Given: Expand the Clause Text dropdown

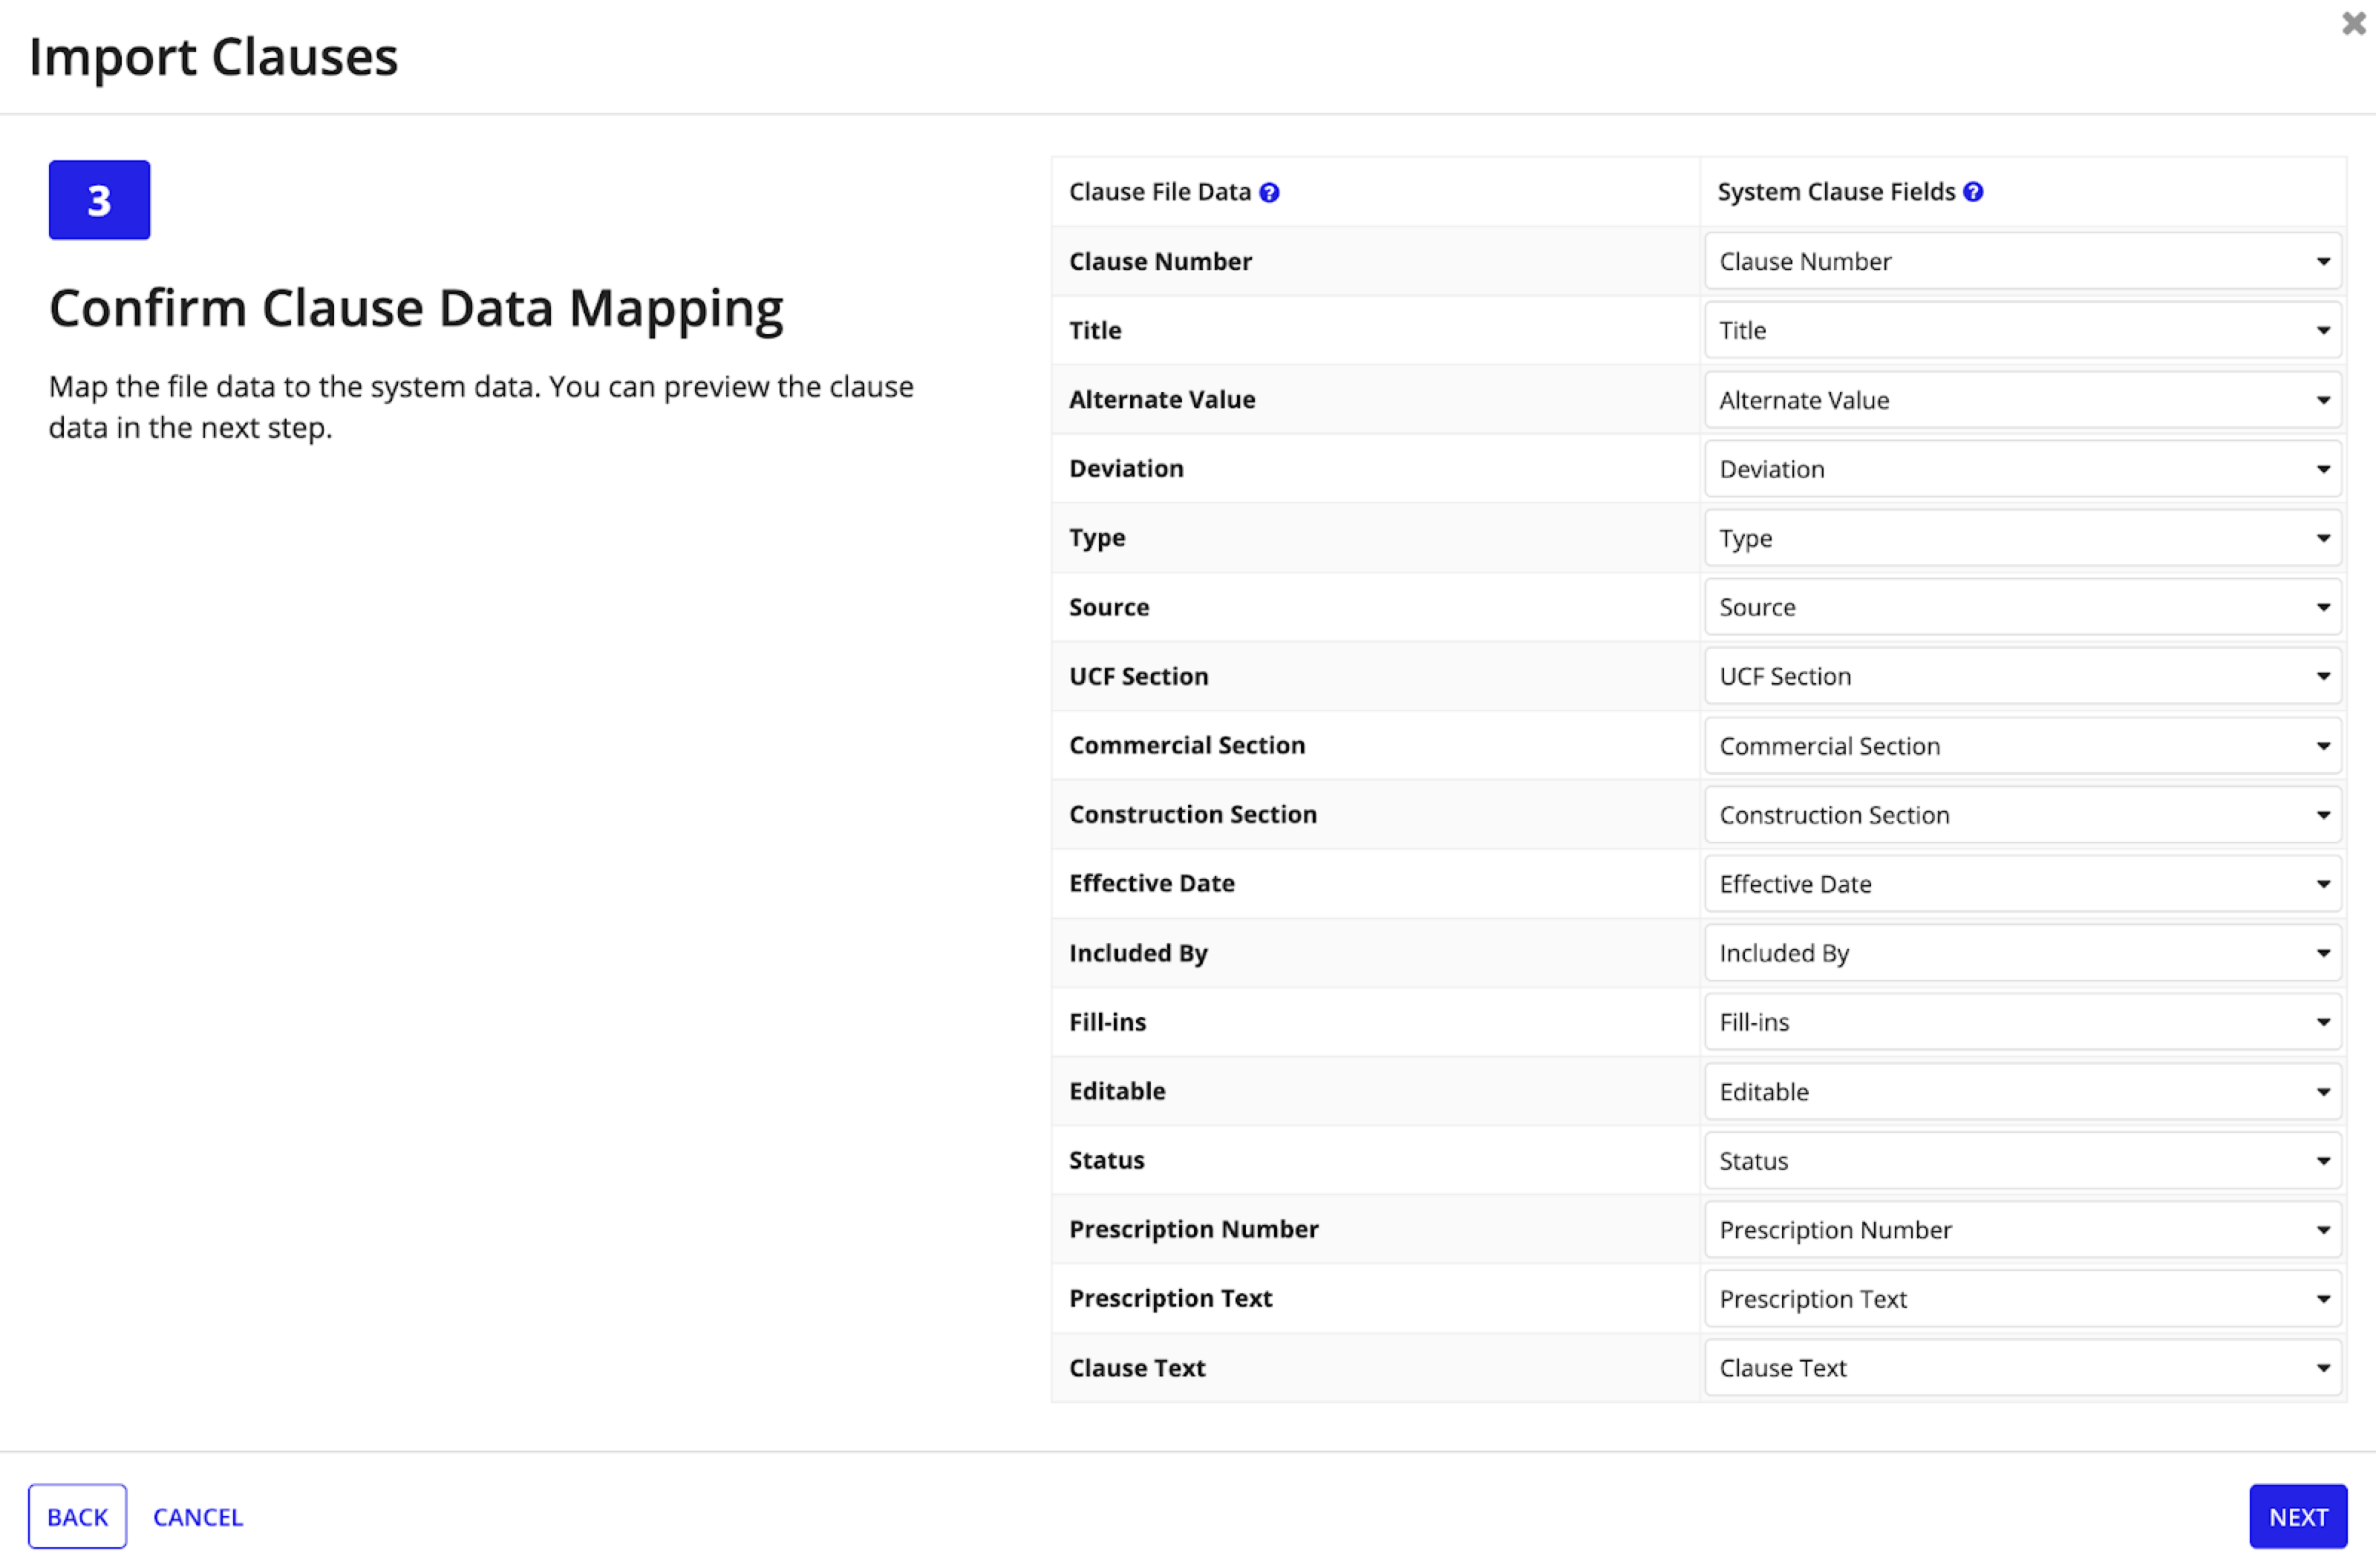Looking at the screenshot, I should point(2022,1368).
